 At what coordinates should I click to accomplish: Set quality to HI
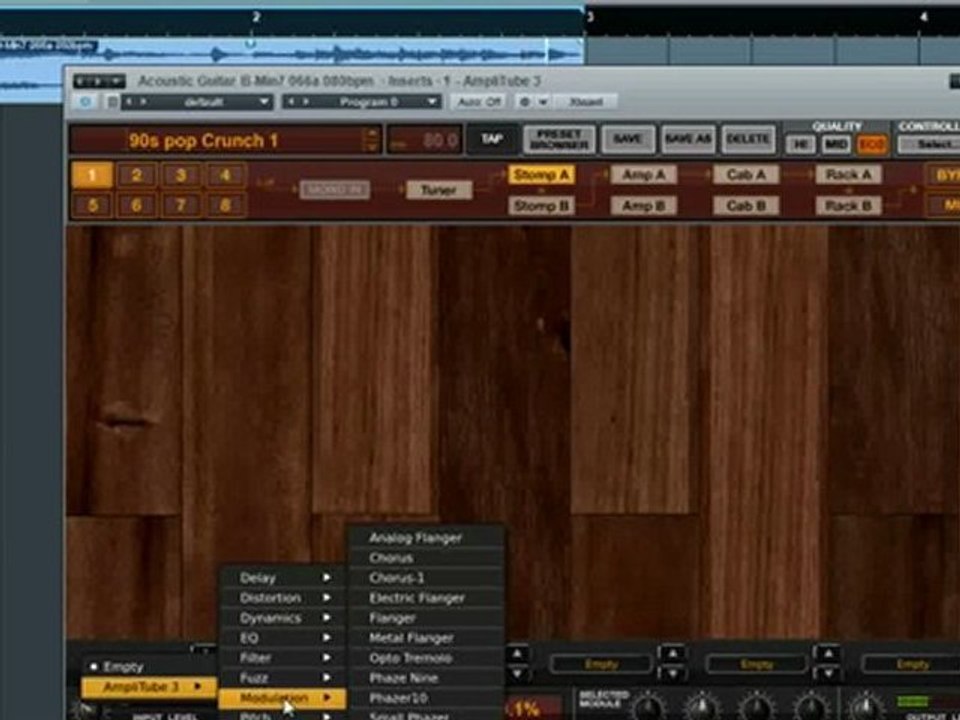[800, 144]
